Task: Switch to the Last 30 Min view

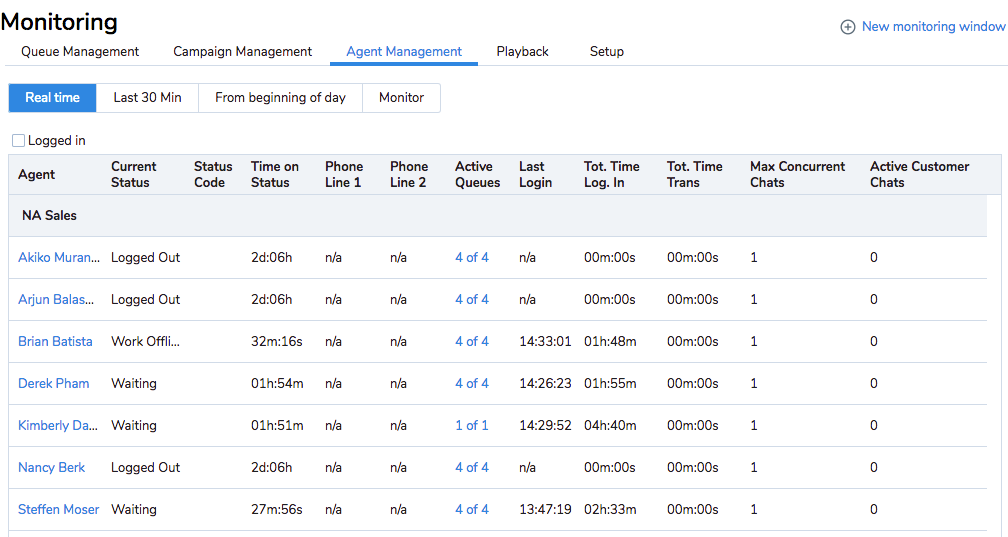Action: [x=147, y=98]
